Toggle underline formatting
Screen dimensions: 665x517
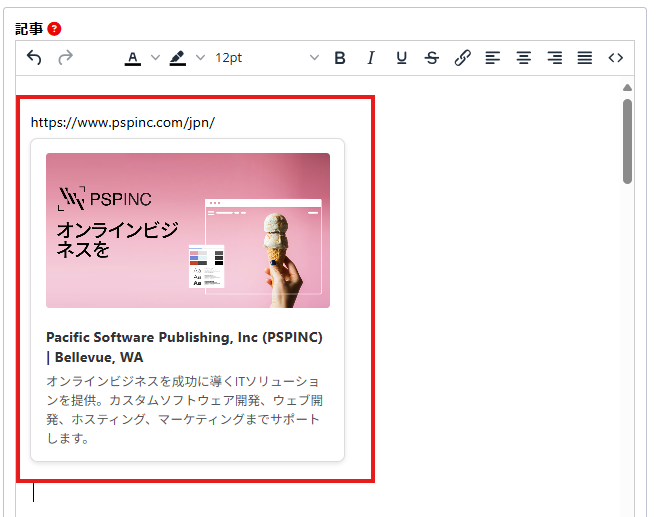(401, 58)
